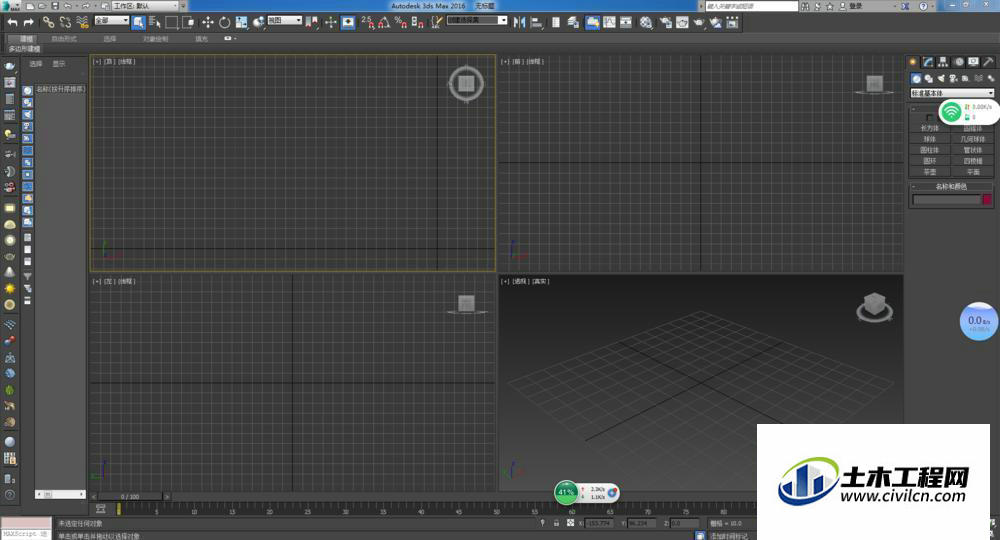Viewport: 1000px width, 540px height.
Task: Click the 球体 sphere button
Action: click(930, 139)
